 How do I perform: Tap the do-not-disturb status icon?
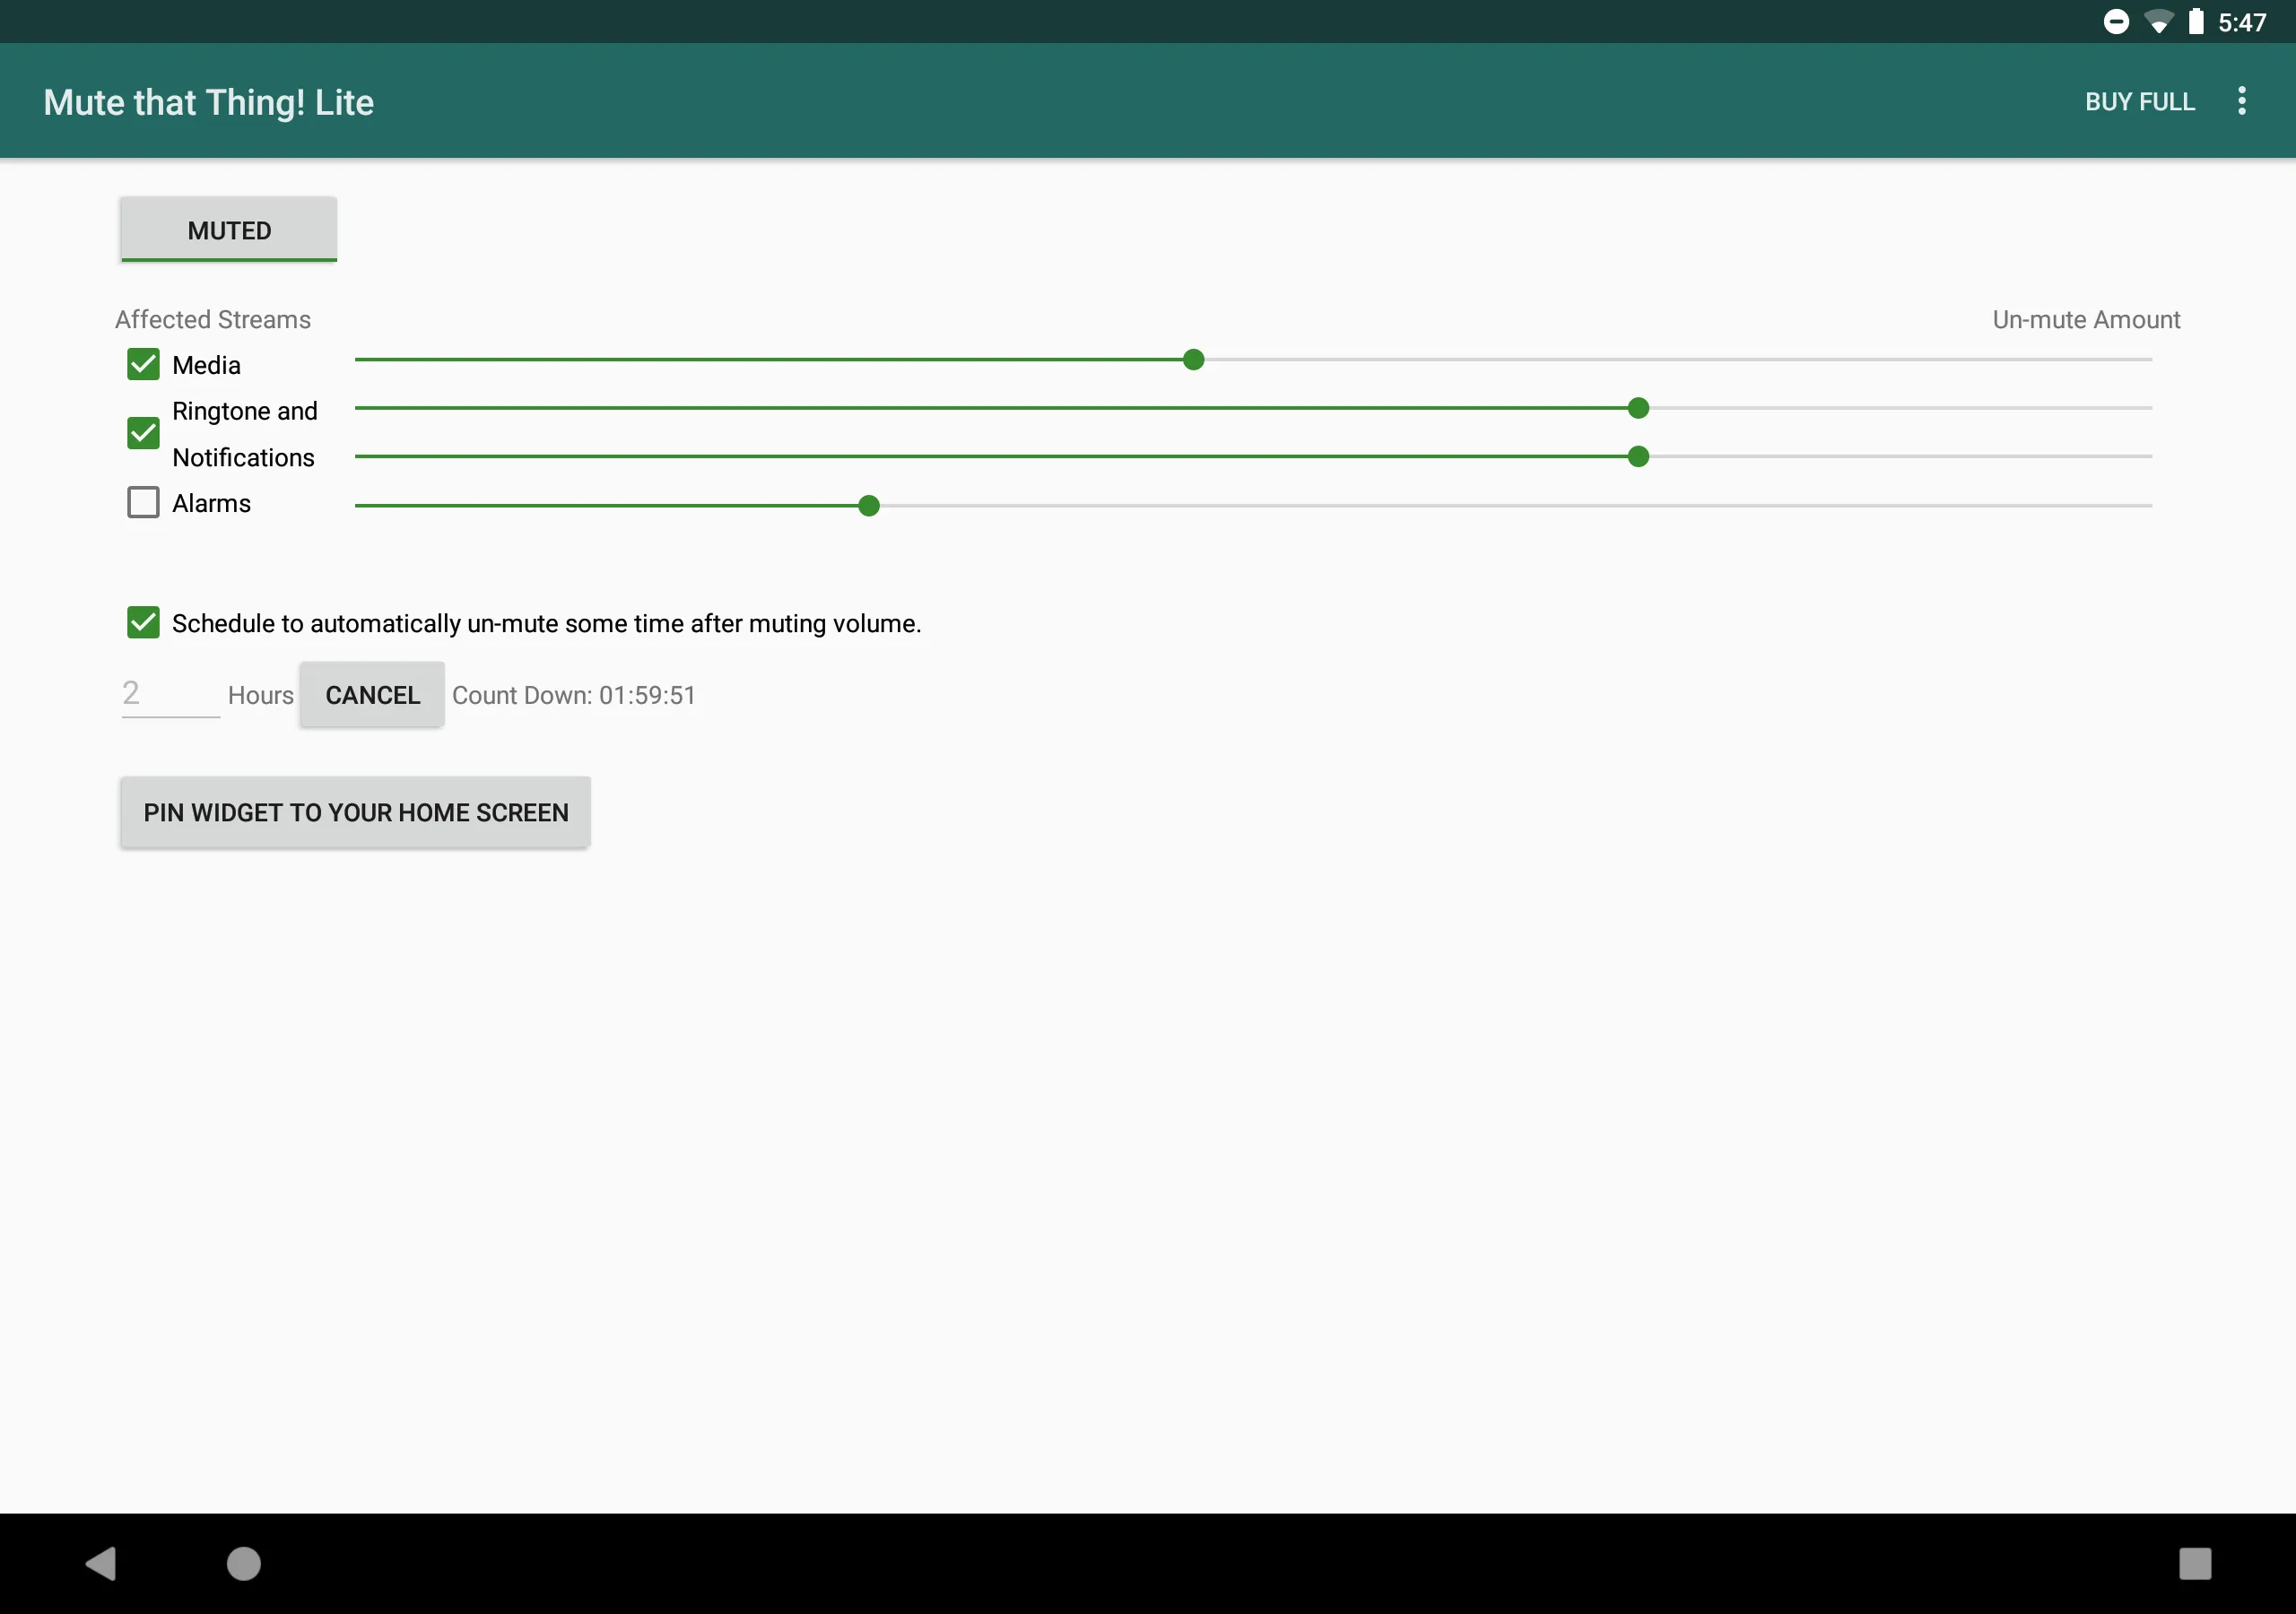pos(2116,21)
